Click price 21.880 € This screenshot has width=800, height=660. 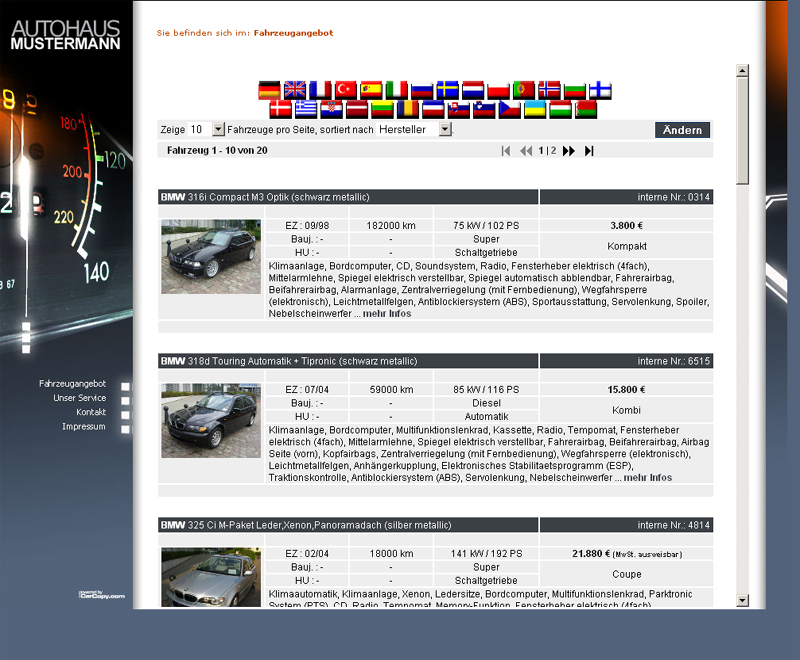[591, 554]
